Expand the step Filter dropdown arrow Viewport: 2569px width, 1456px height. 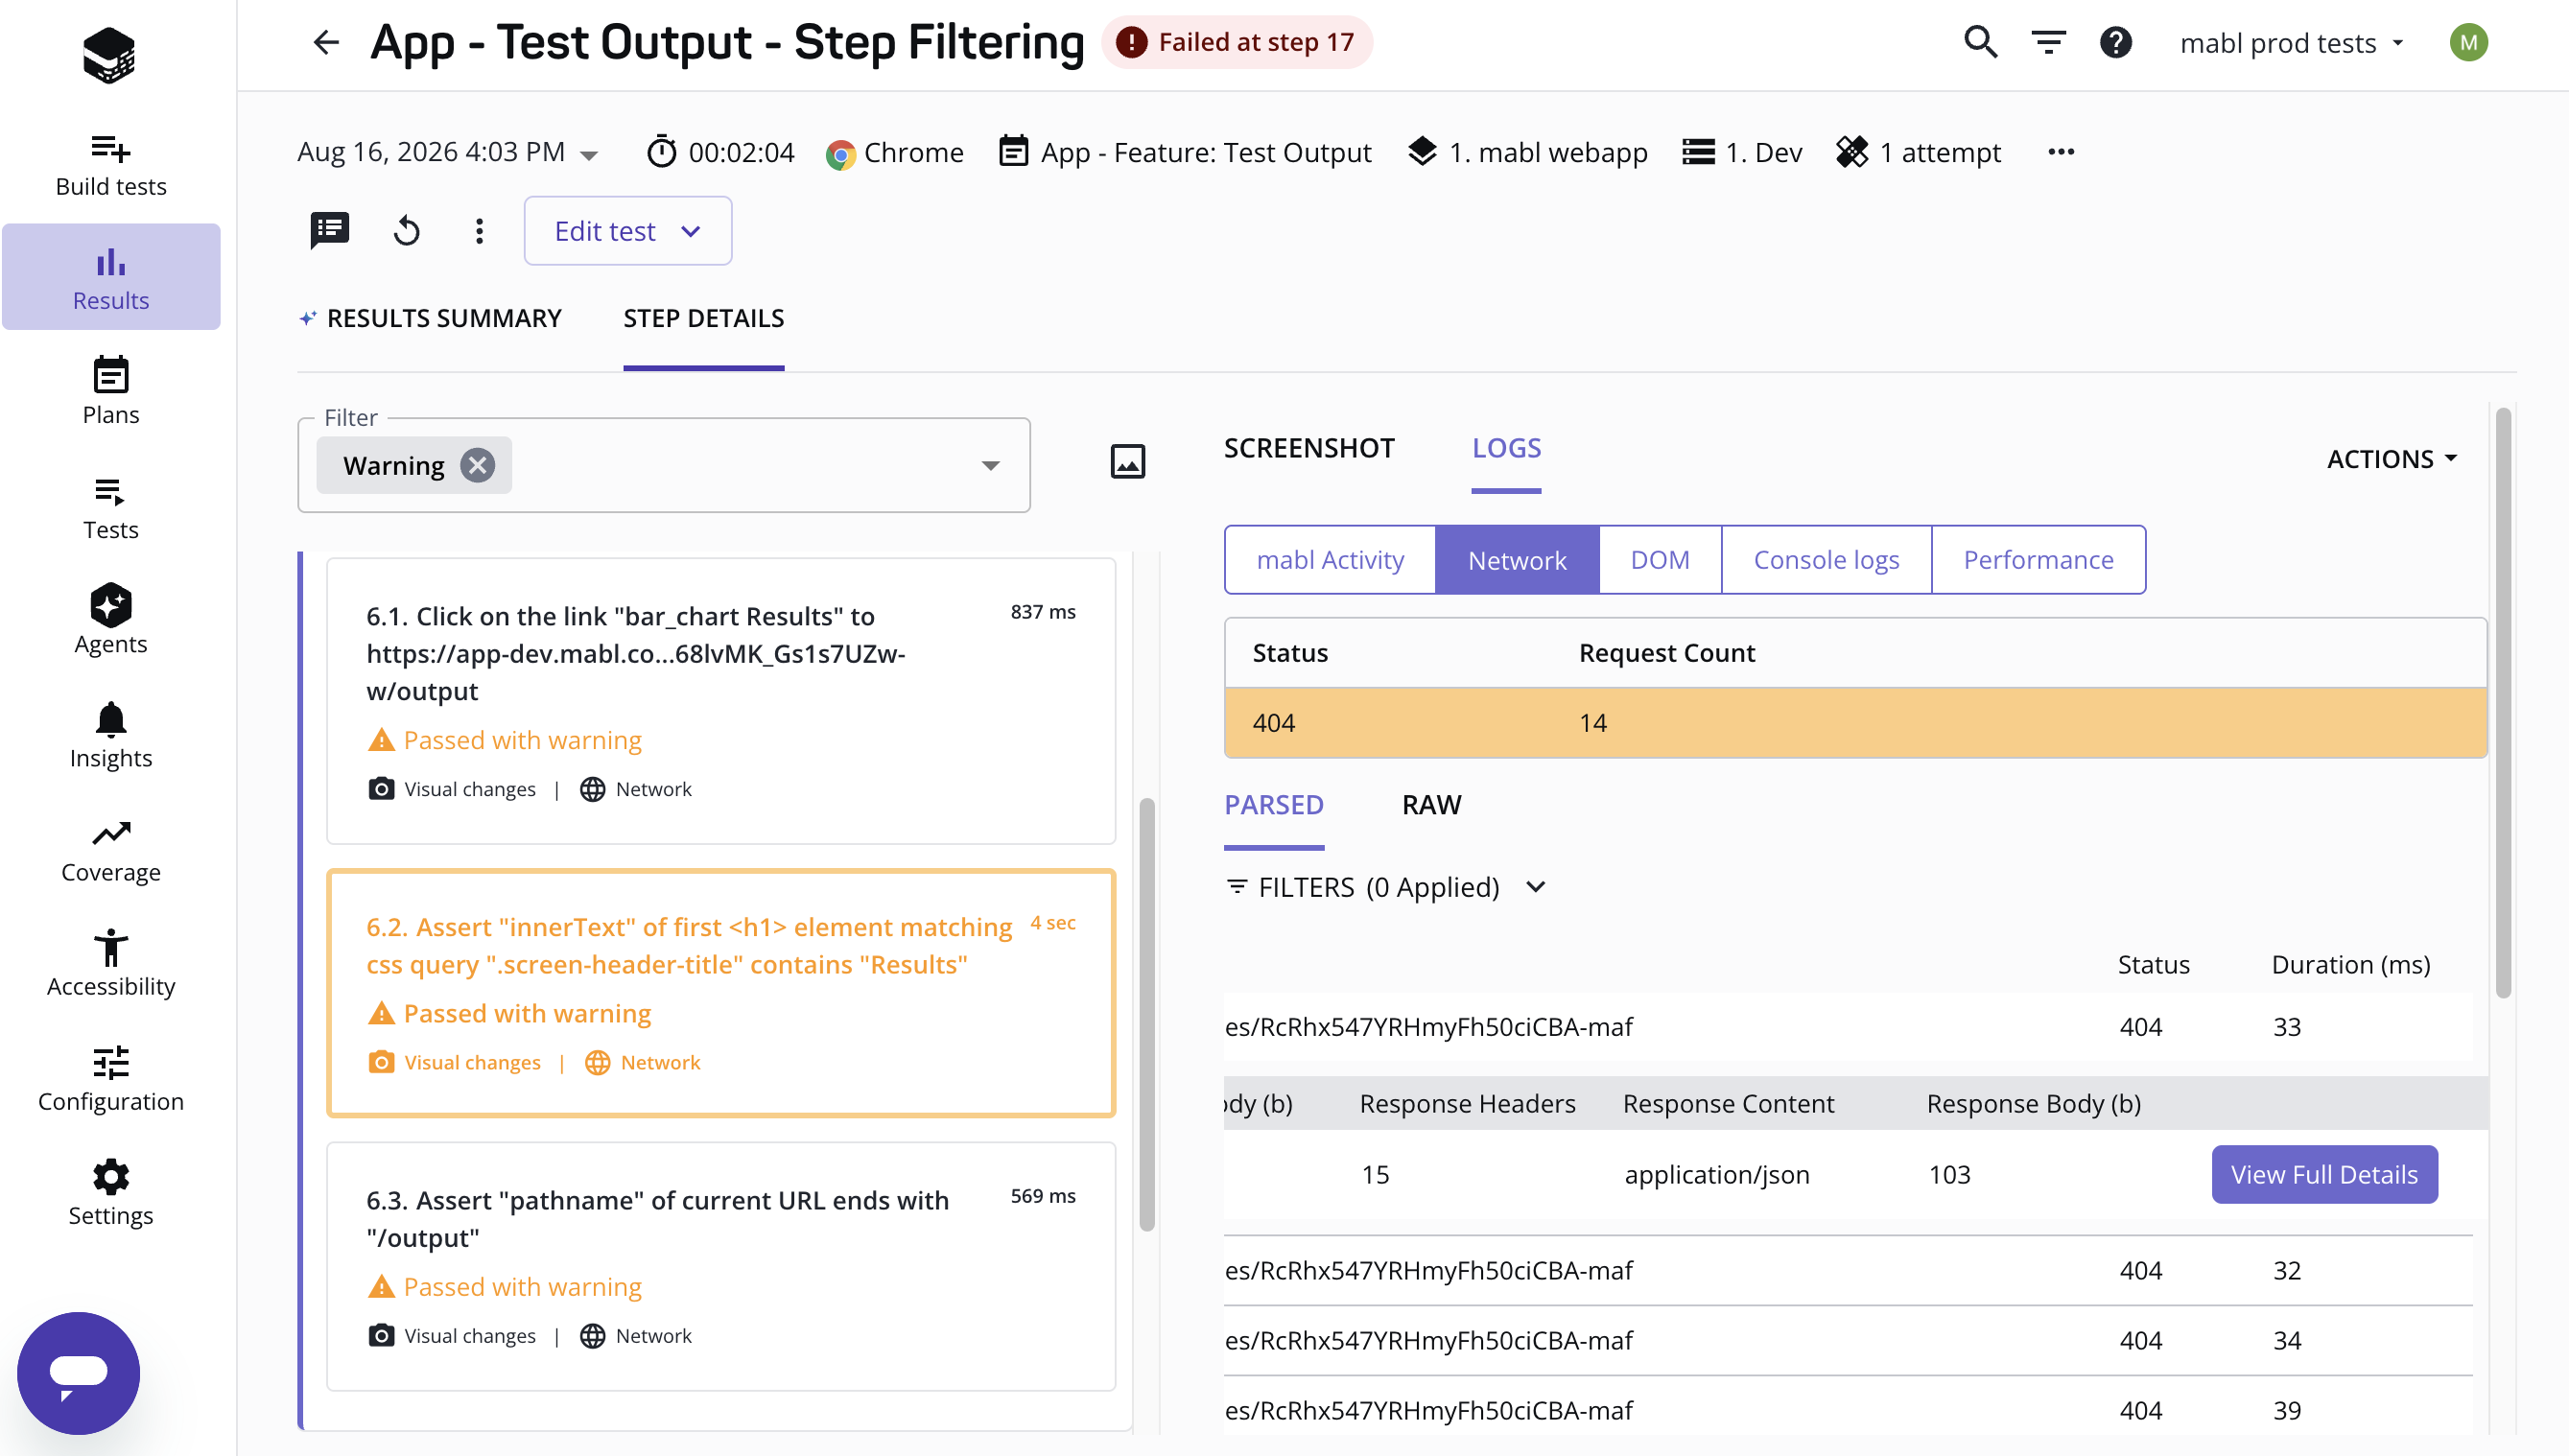pyautogui.click(x=990, y=465)
